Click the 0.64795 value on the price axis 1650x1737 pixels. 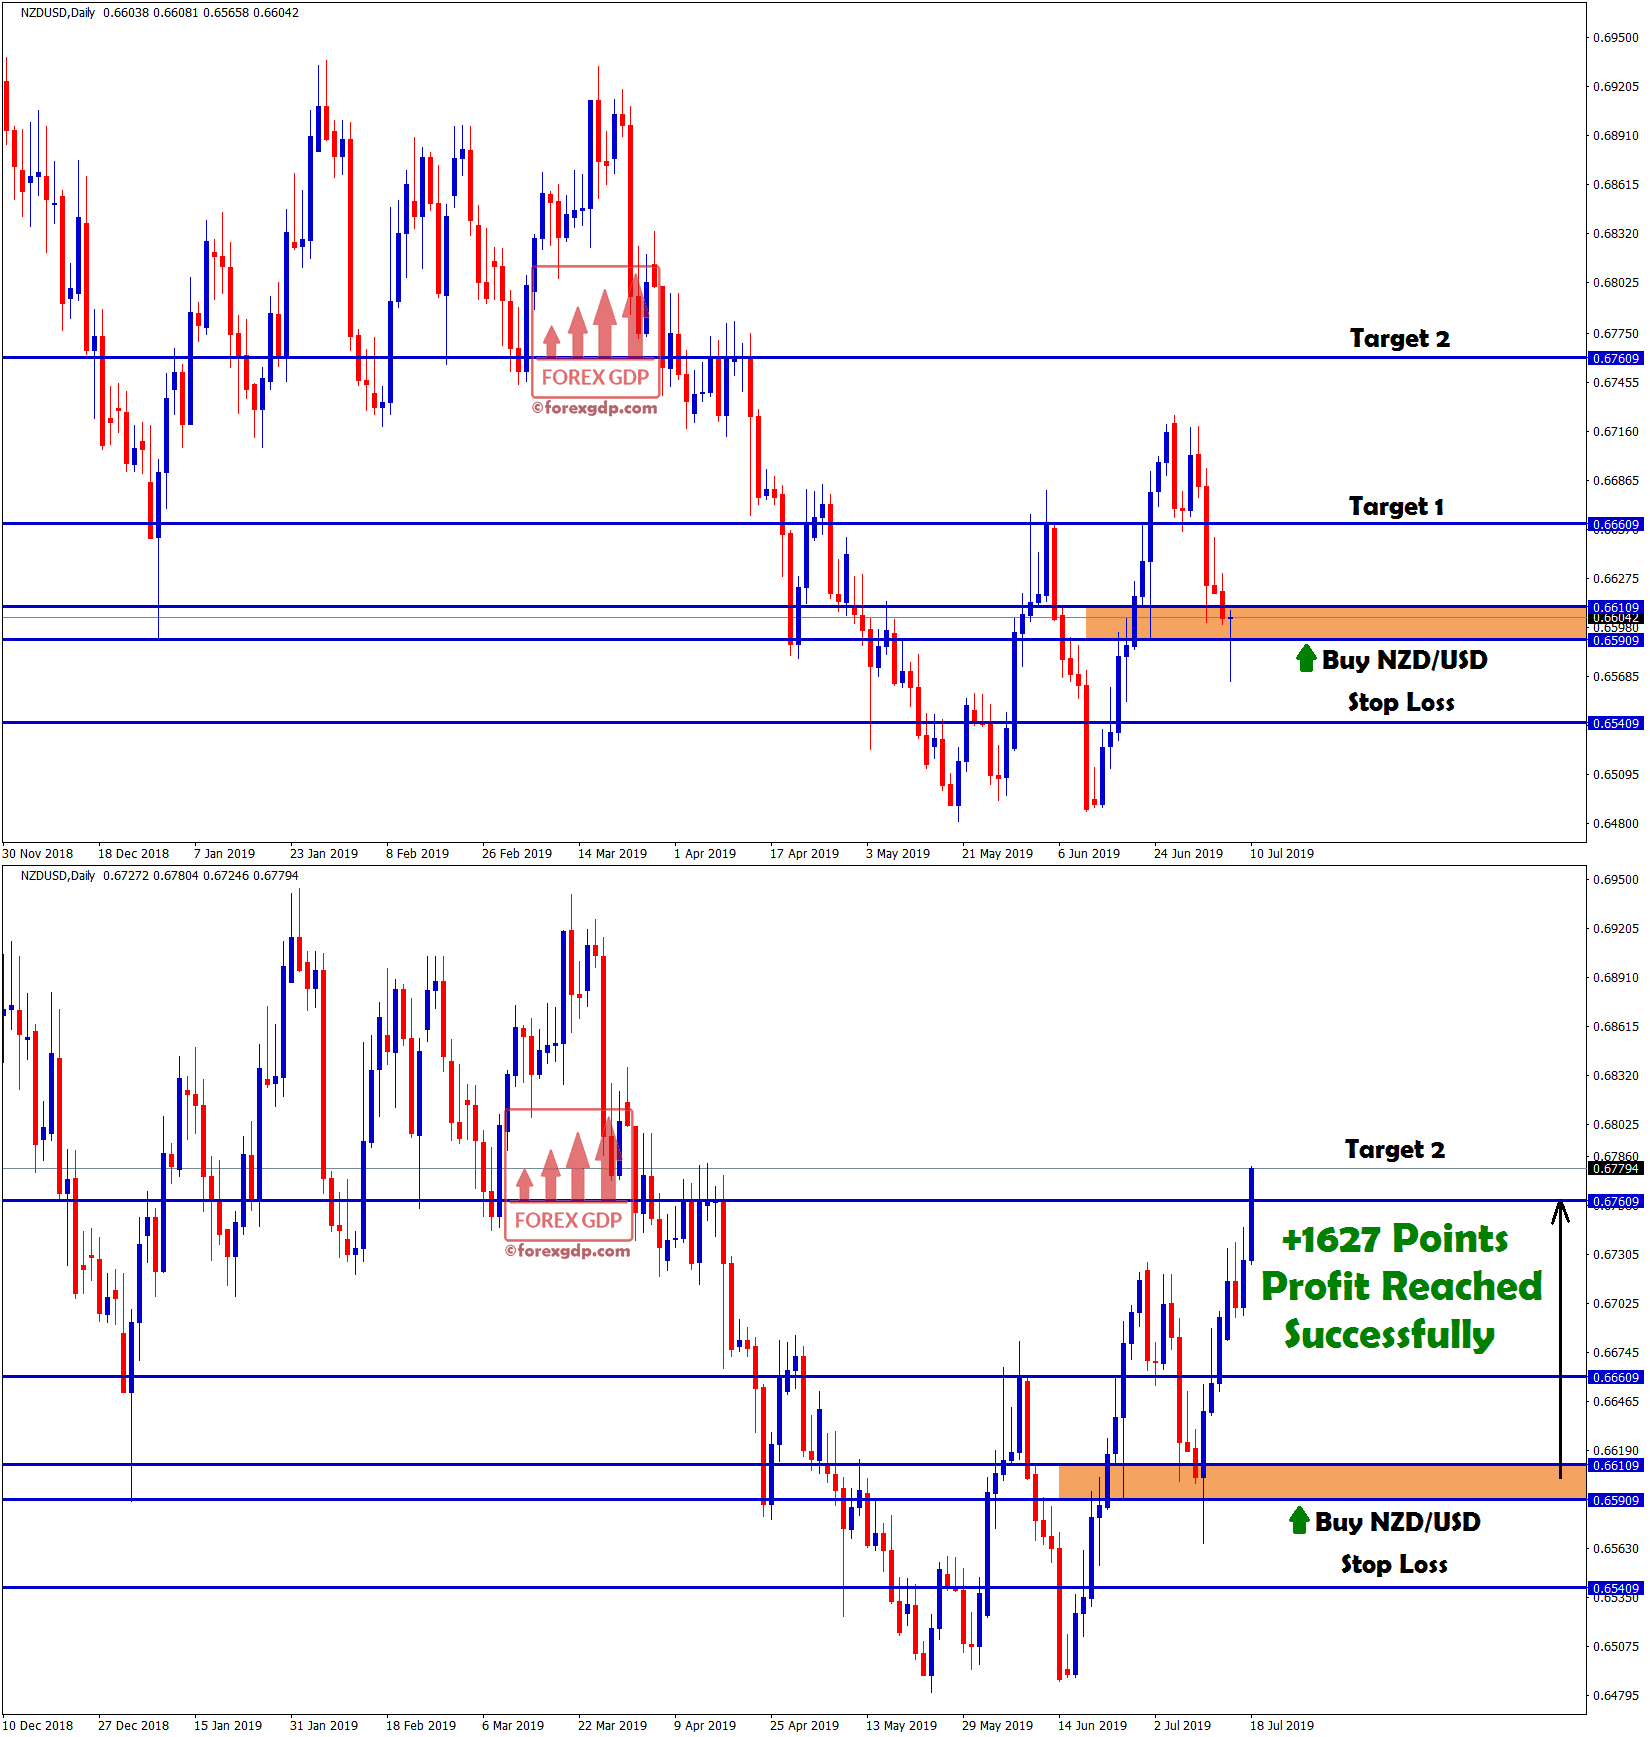[x=1616, y=1695]
